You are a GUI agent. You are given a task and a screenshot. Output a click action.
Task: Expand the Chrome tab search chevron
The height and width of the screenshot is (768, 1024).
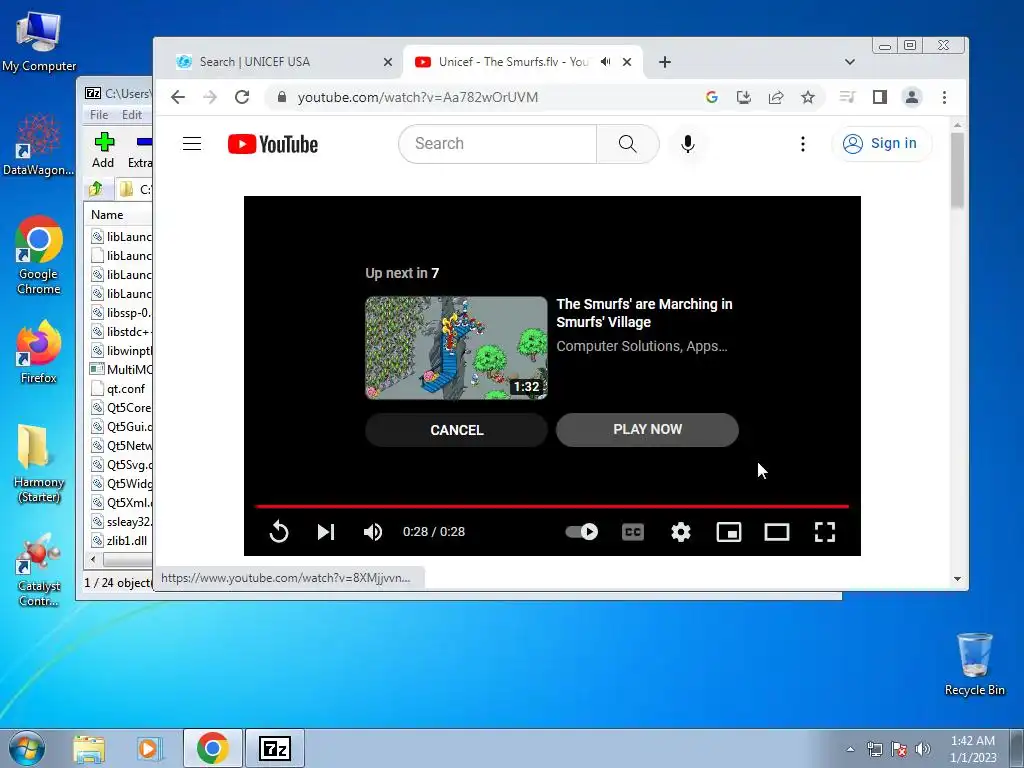tap(850, 62)
